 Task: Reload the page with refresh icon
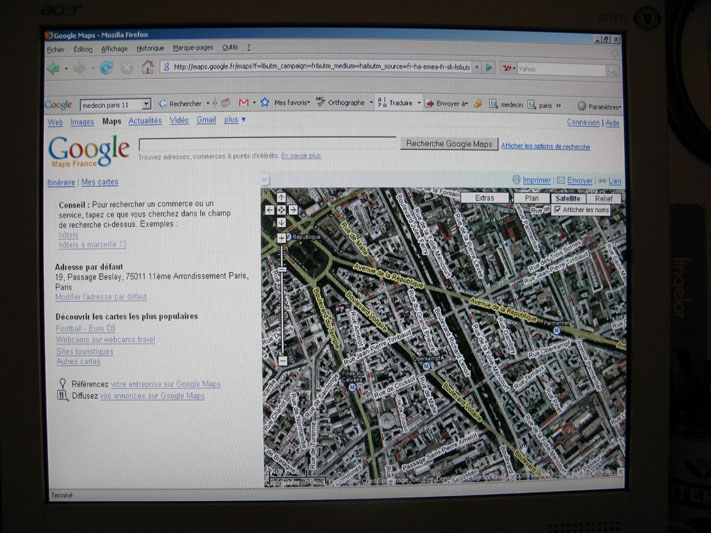(107, 68)
